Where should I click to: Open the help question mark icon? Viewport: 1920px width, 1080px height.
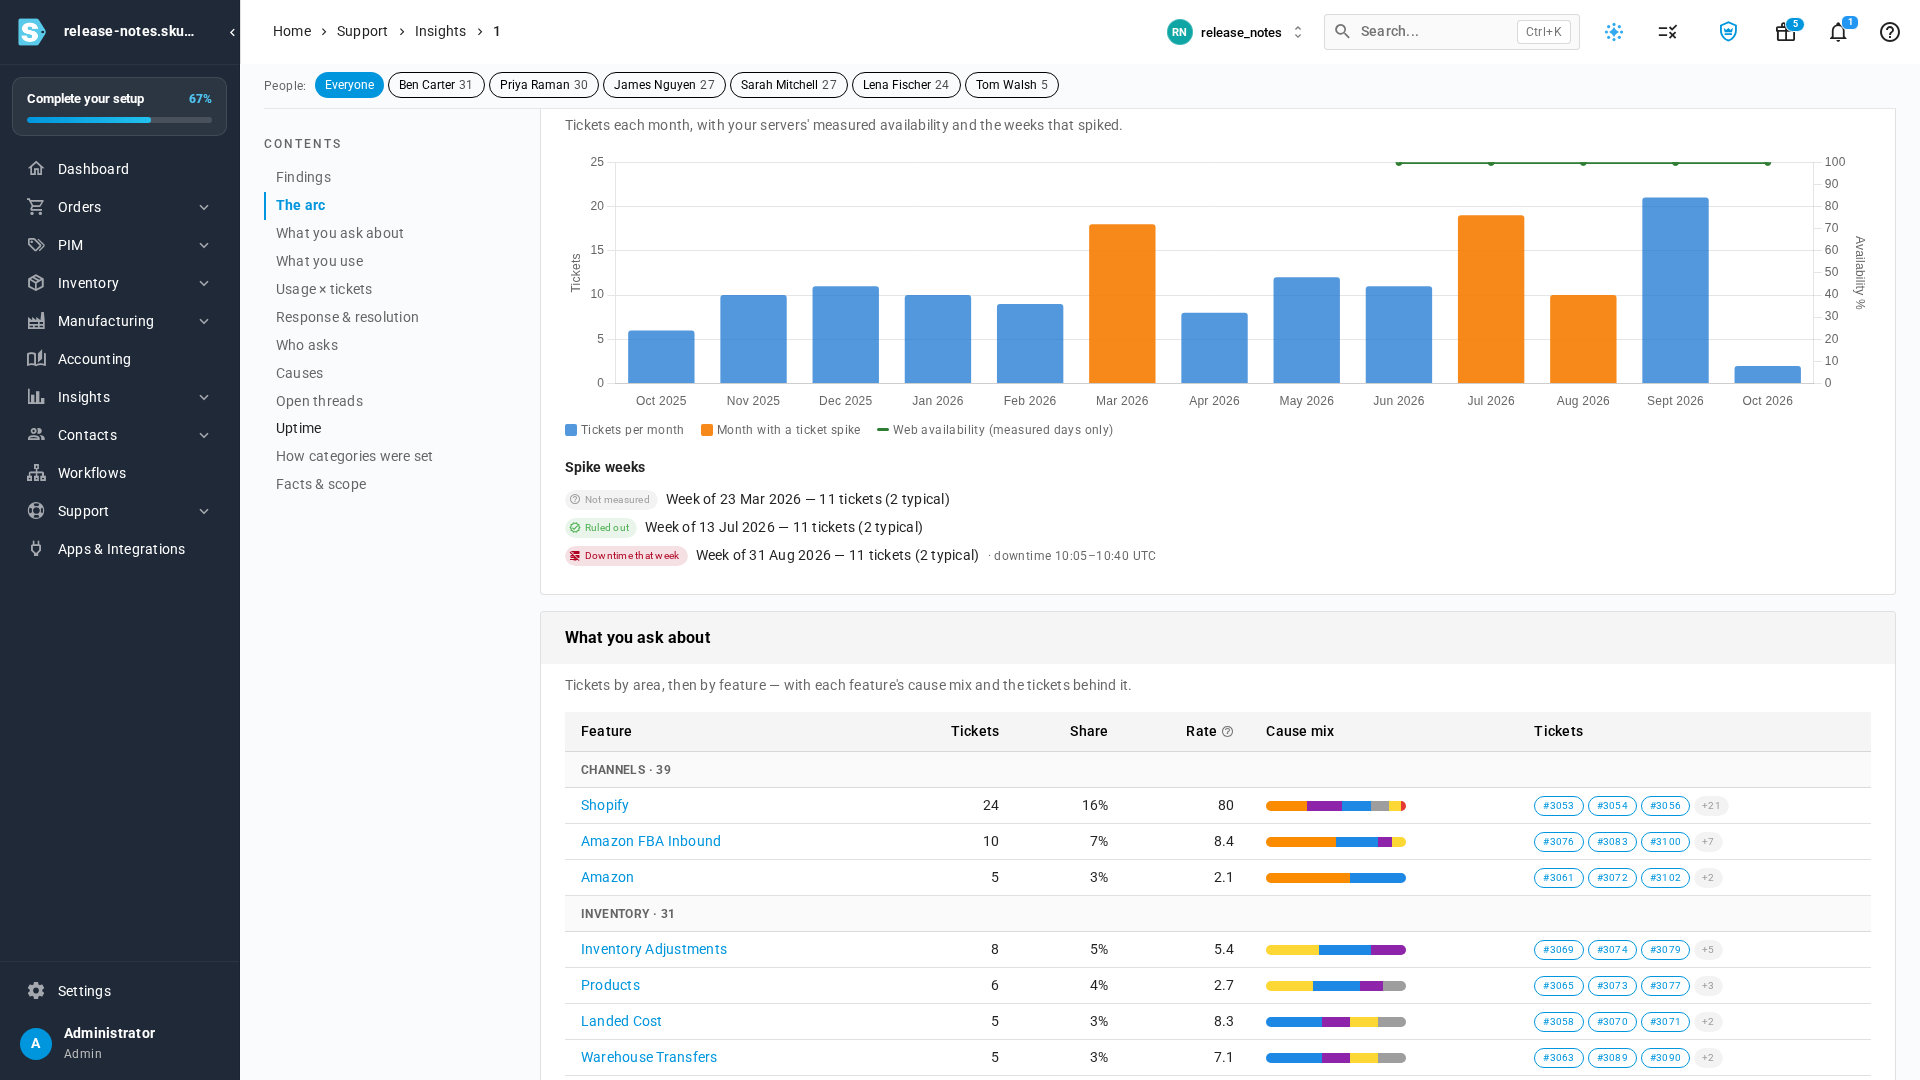pos(1889,32)
